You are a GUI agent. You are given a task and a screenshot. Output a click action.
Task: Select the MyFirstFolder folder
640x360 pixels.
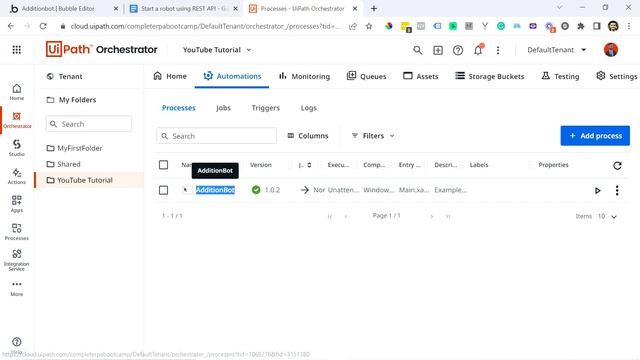point(74,148)
